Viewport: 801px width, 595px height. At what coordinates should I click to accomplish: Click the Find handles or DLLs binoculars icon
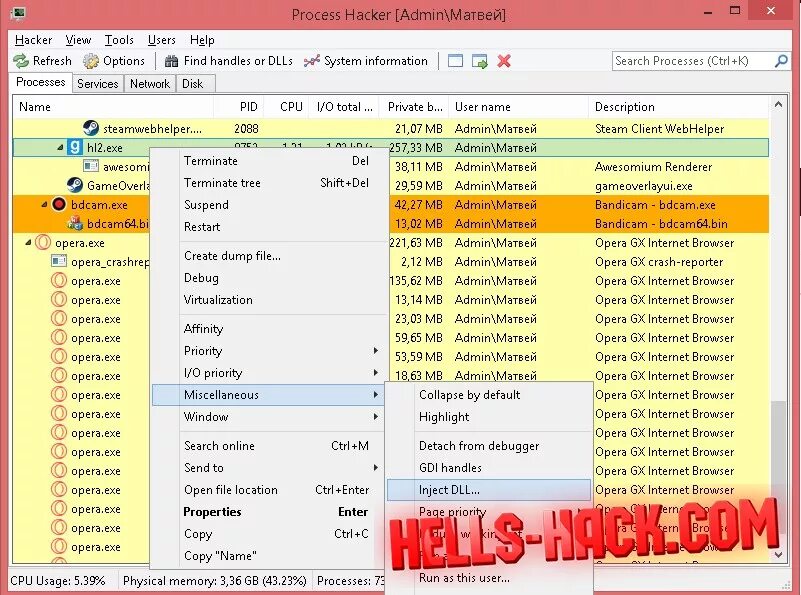click(x=172, y=61)
